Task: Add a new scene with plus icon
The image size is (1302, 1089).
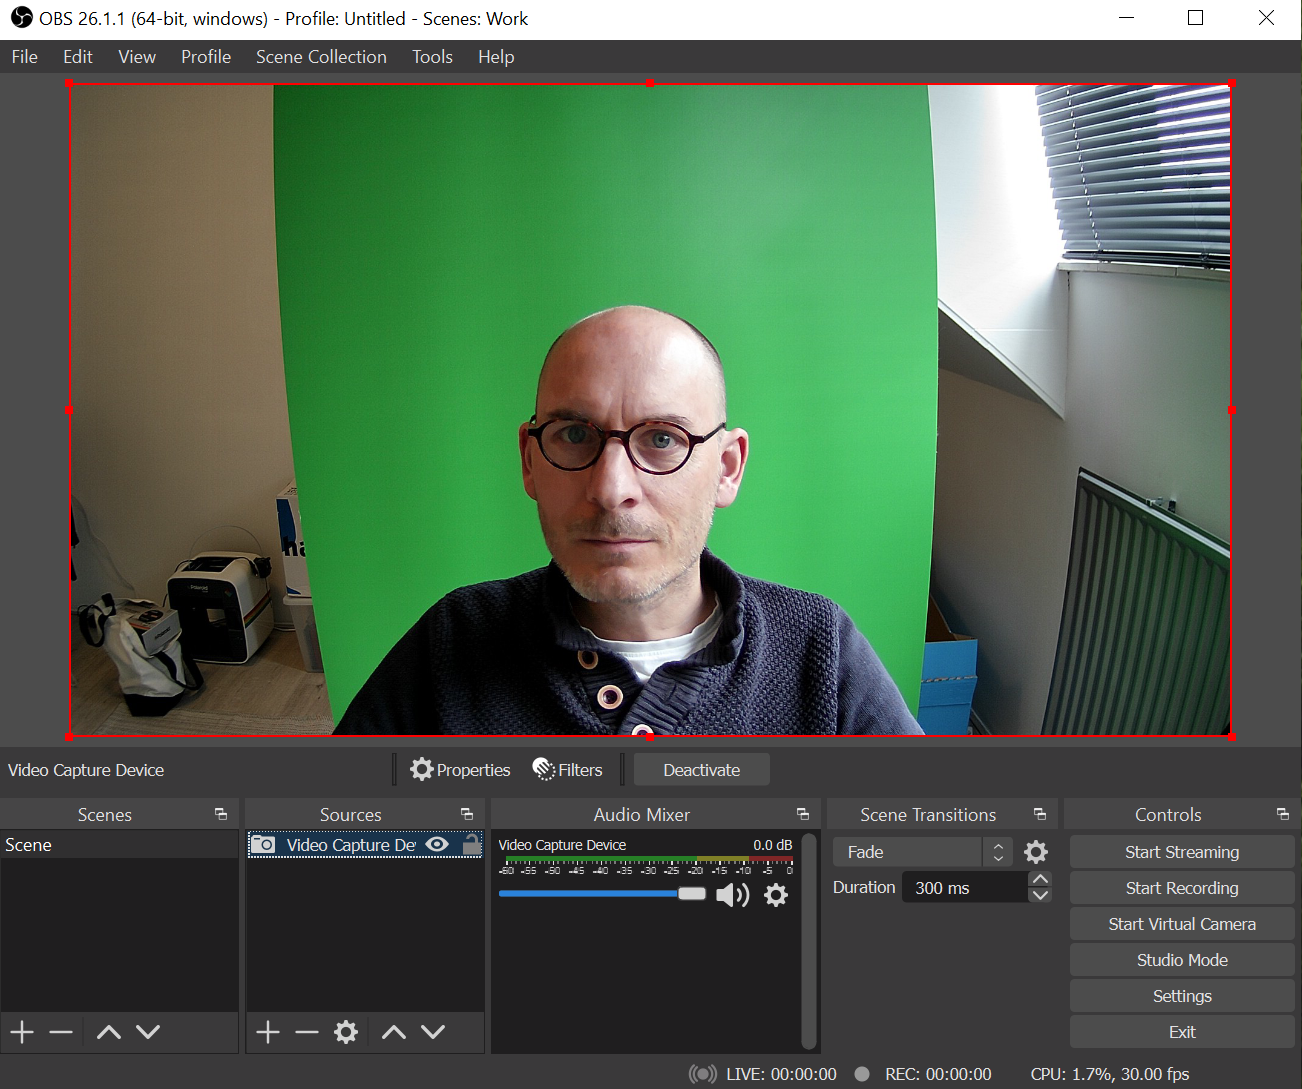Action: pyautogui.click(x=22, y=1032)
